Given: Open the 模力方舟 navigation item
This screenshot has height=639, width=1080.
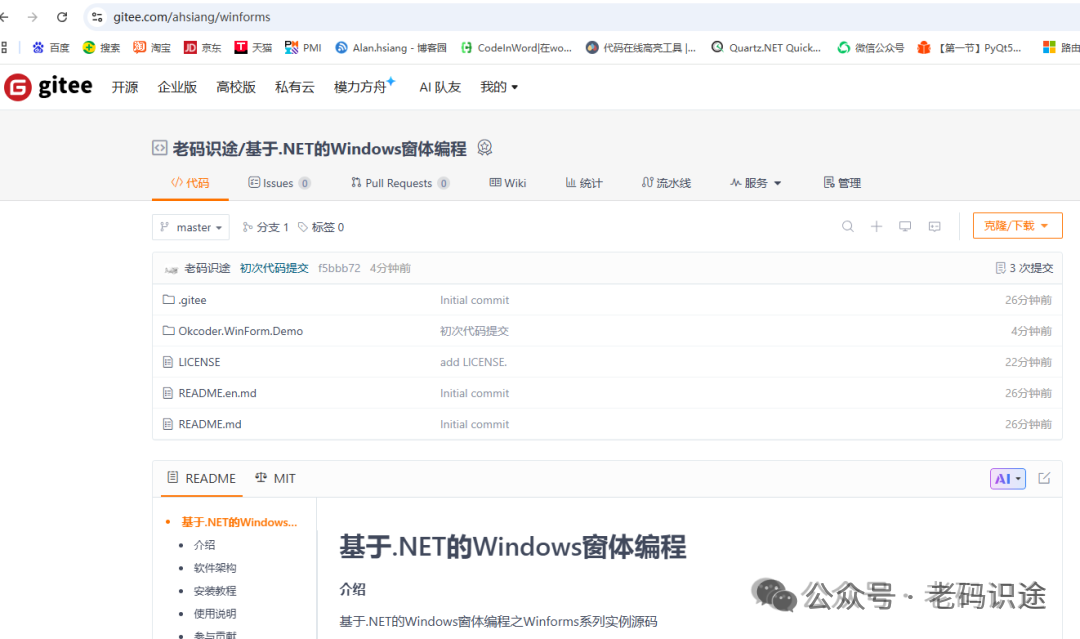Looking at the screenshot, I should tap(364, 86).
